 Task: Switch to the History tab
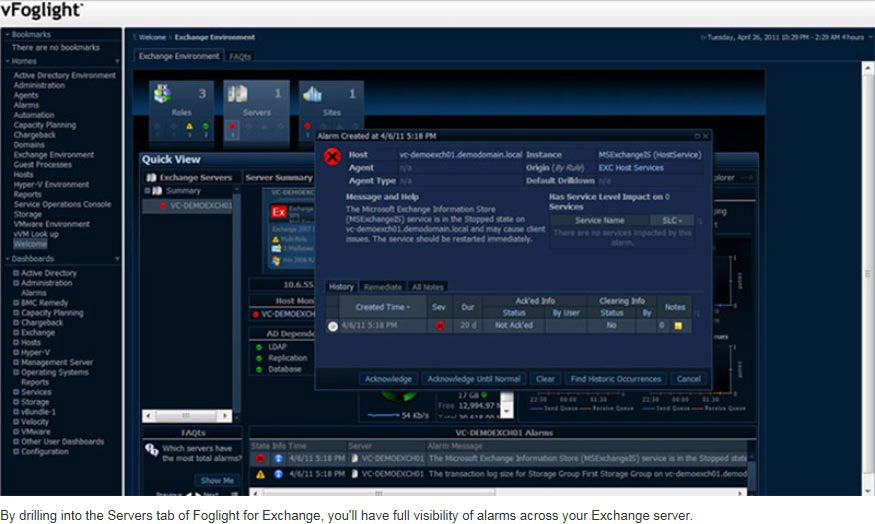tap(341, 287)
